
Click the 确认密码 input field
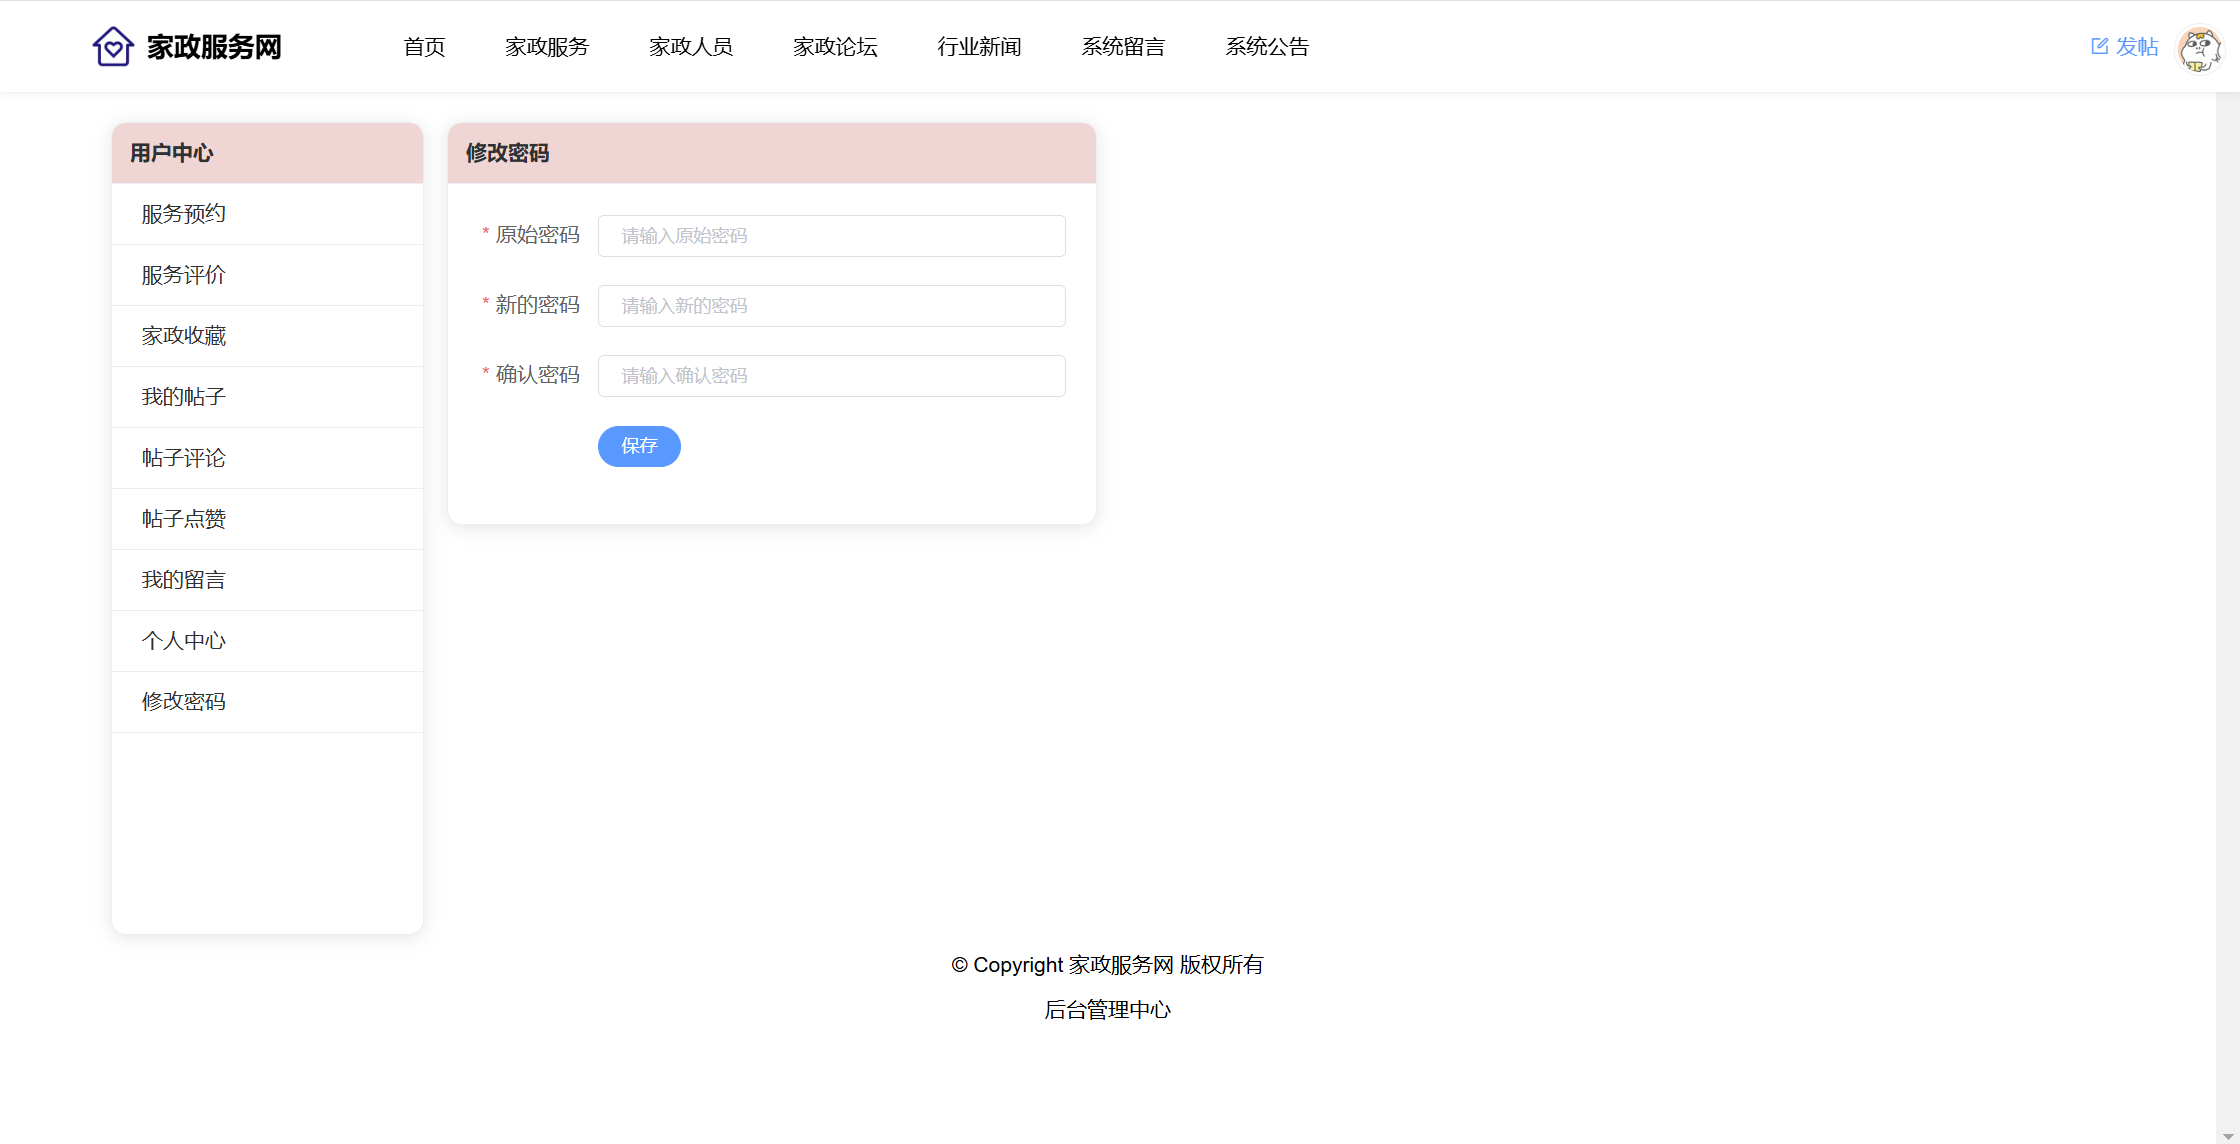tap(831, 376)
